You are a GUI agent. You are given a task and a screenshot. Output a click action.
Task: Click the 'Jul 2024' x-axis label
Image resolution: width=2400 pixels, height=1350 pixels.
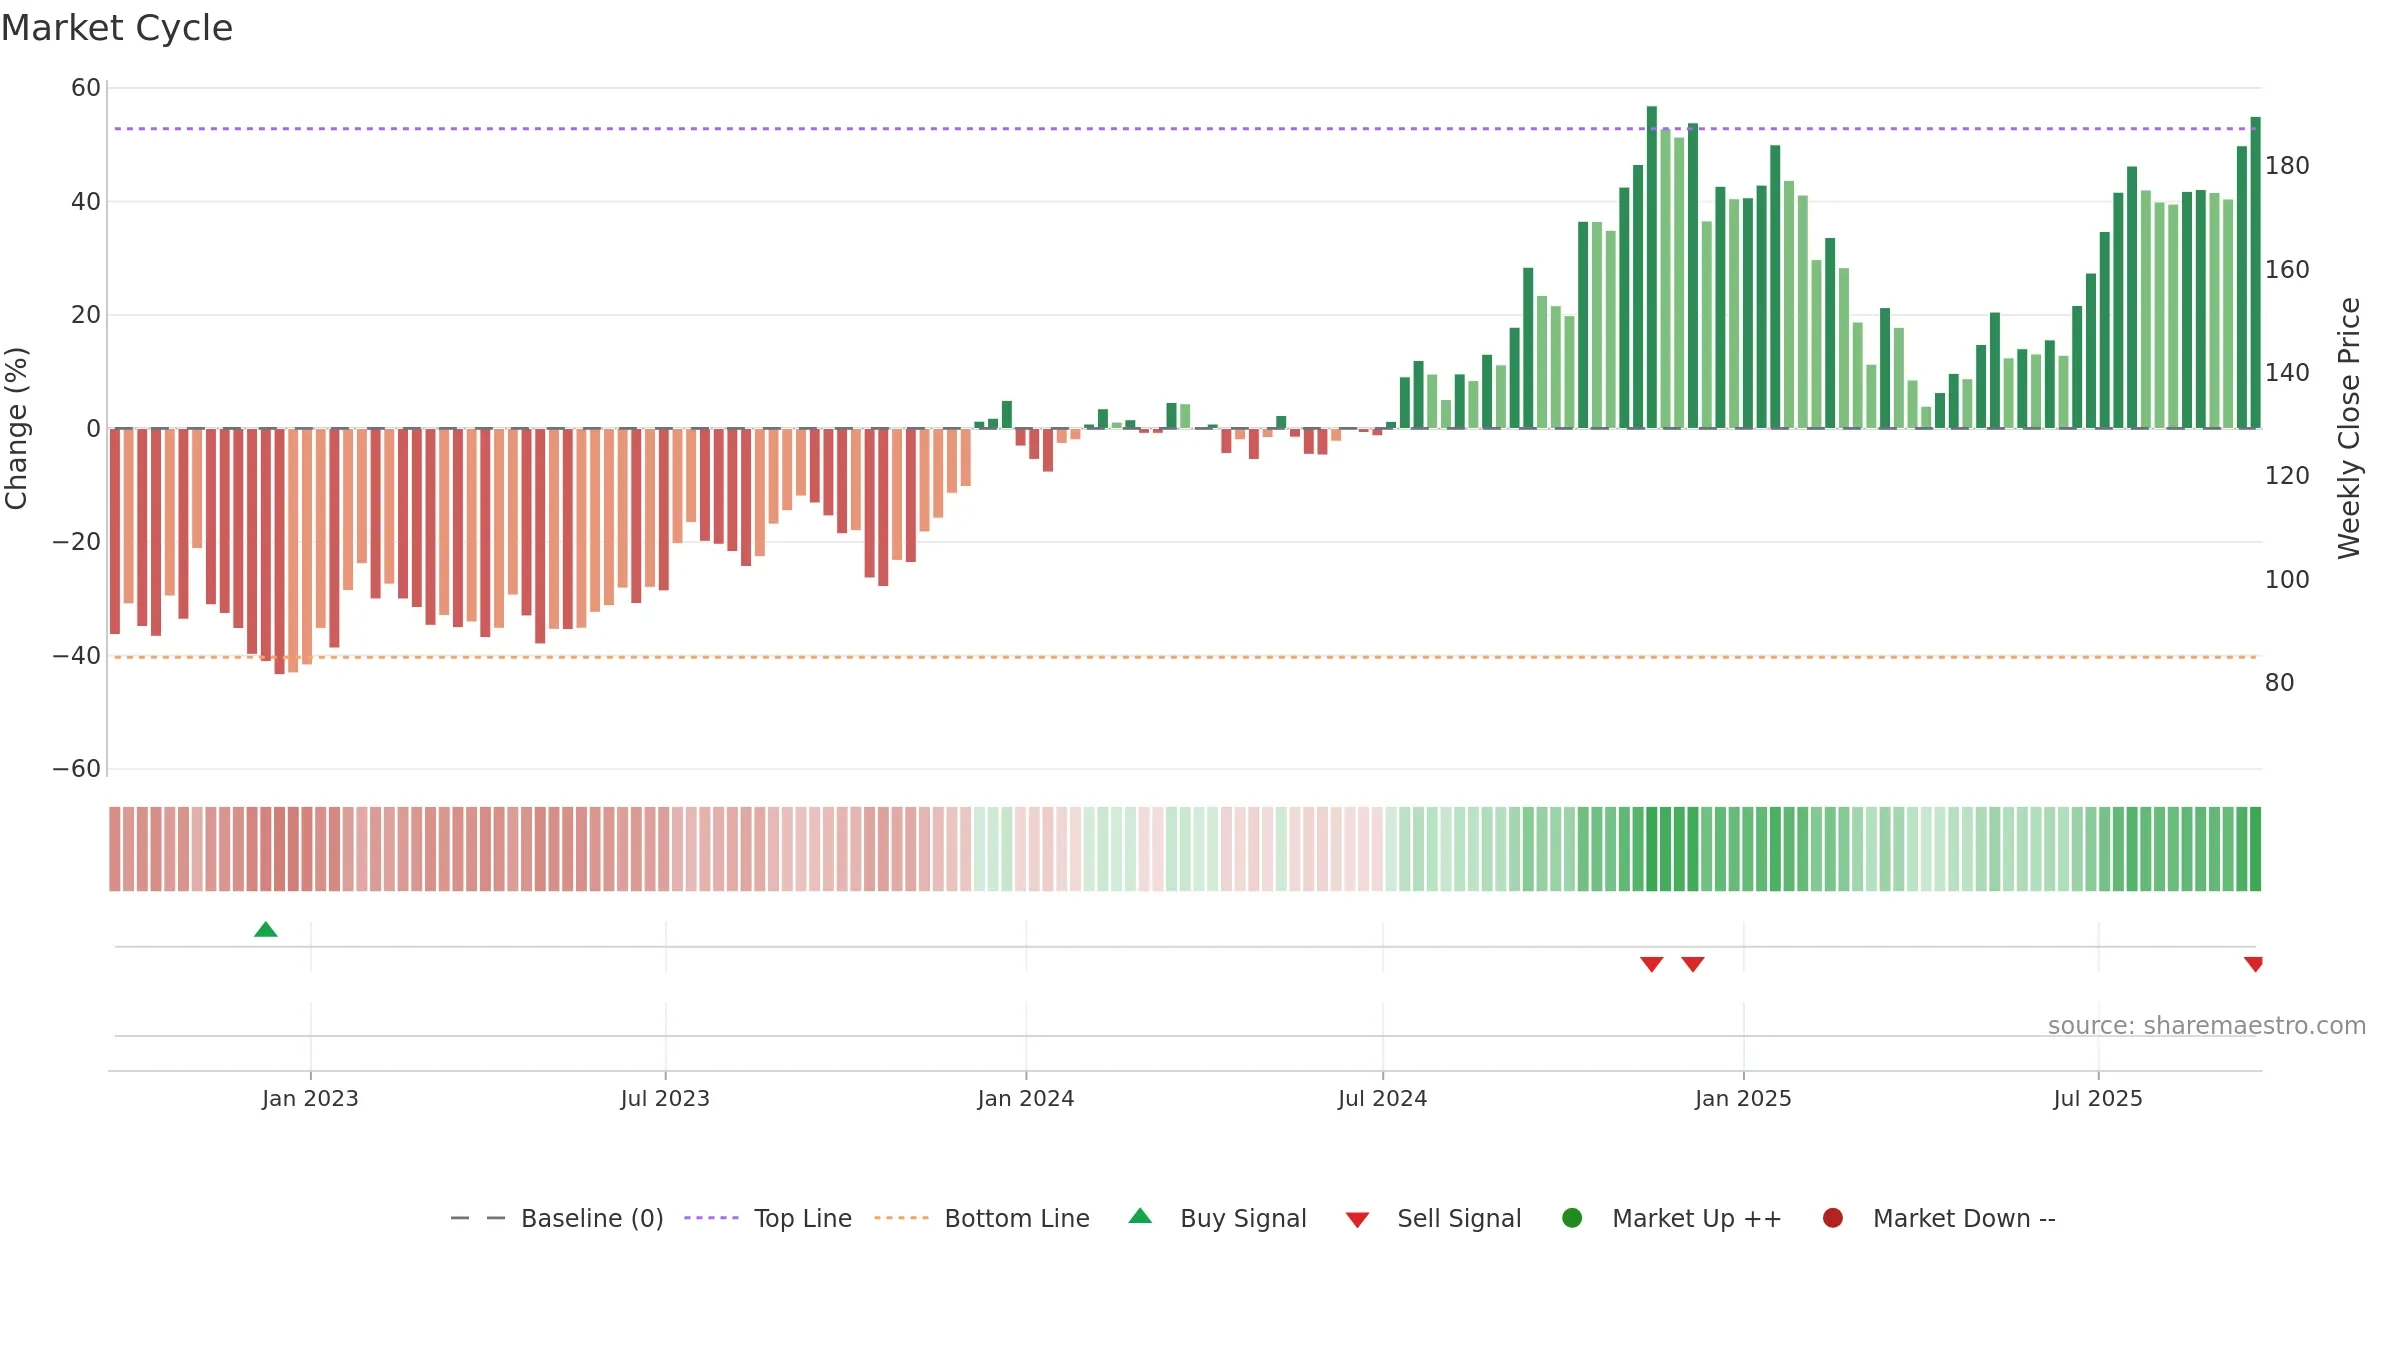(x=1383, y=1099)
